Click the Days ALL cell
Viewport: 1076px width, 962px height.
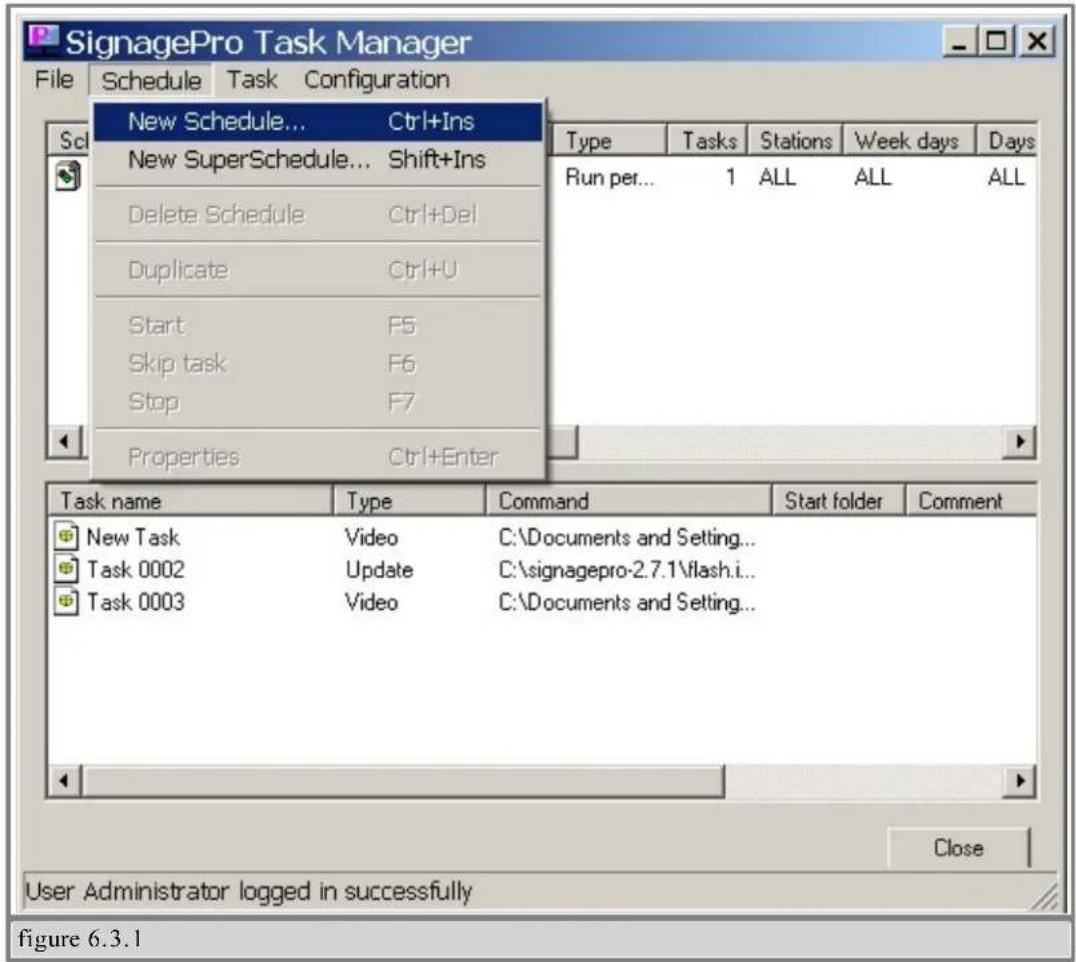[1006, 178]
